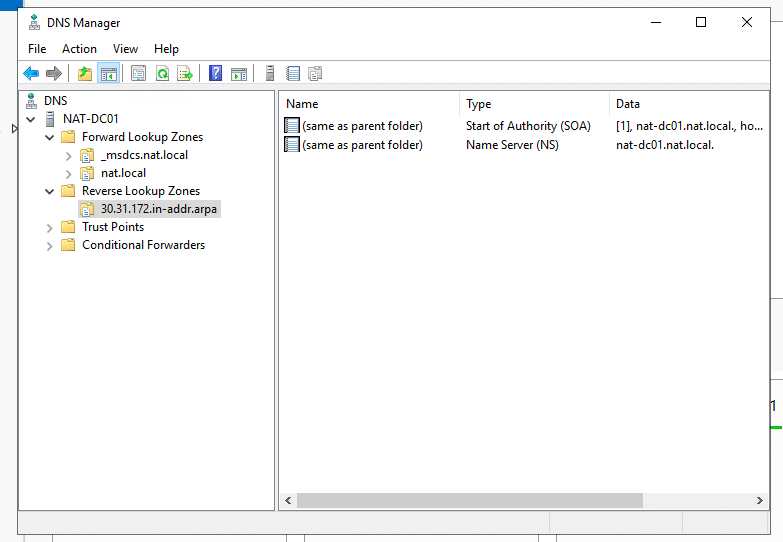Select Reverse Lookup Zones folder

click(x=141, y=191)
